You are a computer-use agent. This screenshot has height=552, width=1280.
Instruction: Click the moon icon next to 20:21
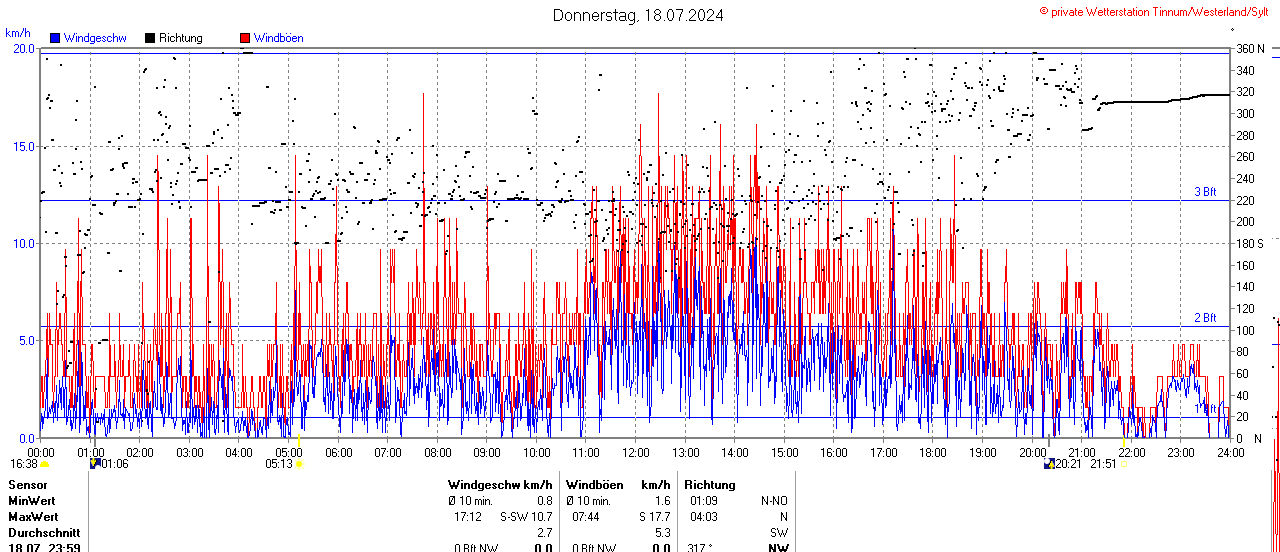click(x=1049, y=464)
